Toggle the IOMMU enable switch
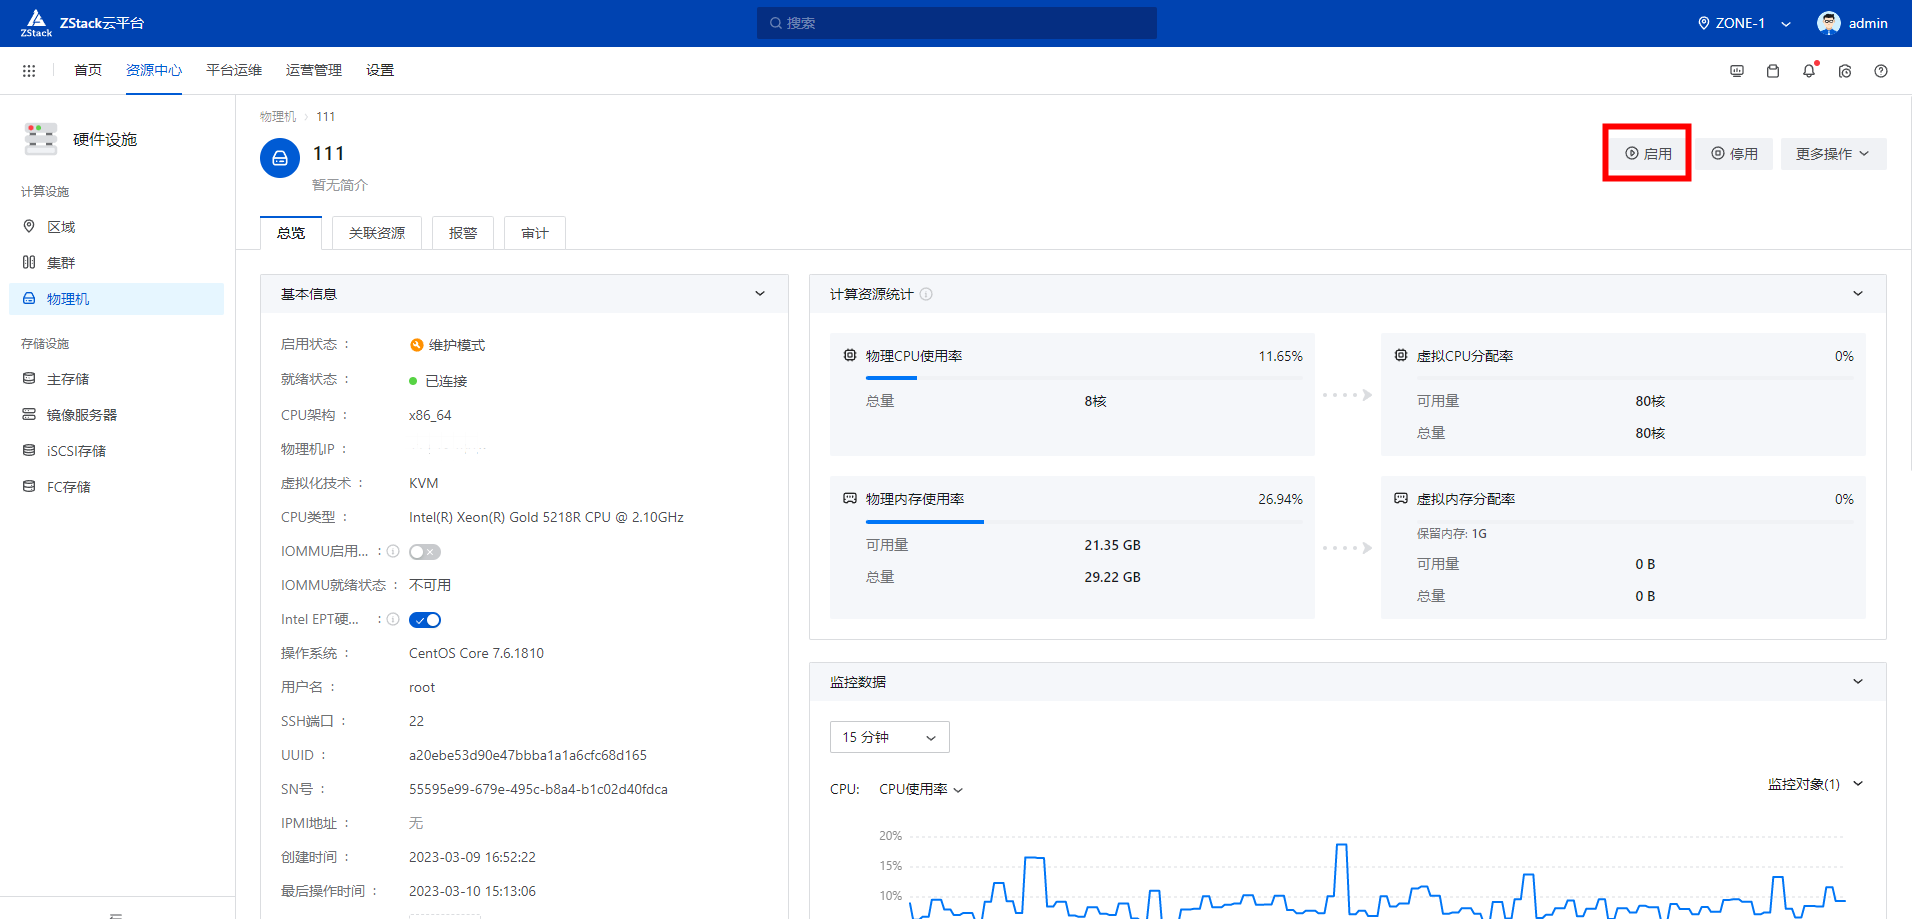Viewport: 1912px width, 919px height. 425,552
